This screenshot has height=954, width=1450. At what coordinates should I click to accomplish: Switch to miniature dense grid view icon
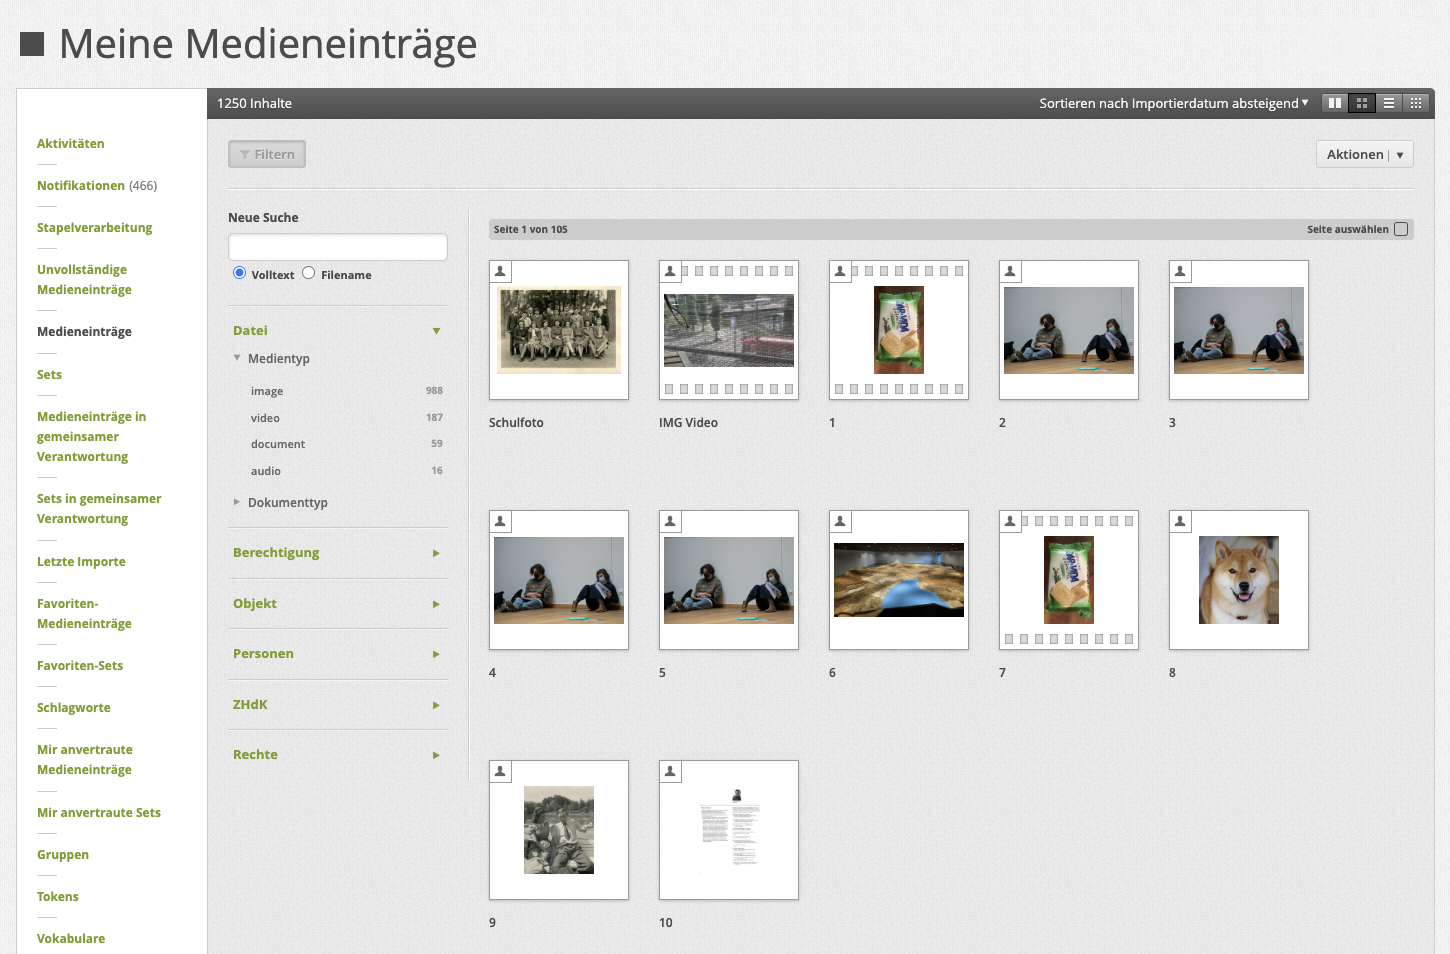click(x=1415, y=103)
